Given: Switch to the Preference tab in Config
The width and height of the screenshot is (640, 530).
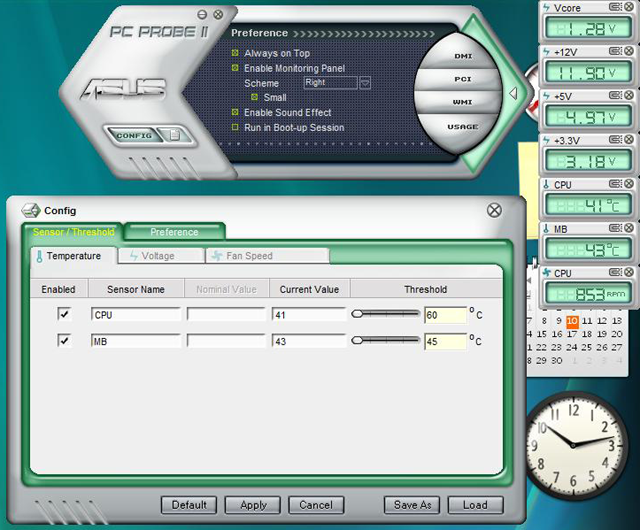Looking at the screenshot, I should (x=174, y=232).
